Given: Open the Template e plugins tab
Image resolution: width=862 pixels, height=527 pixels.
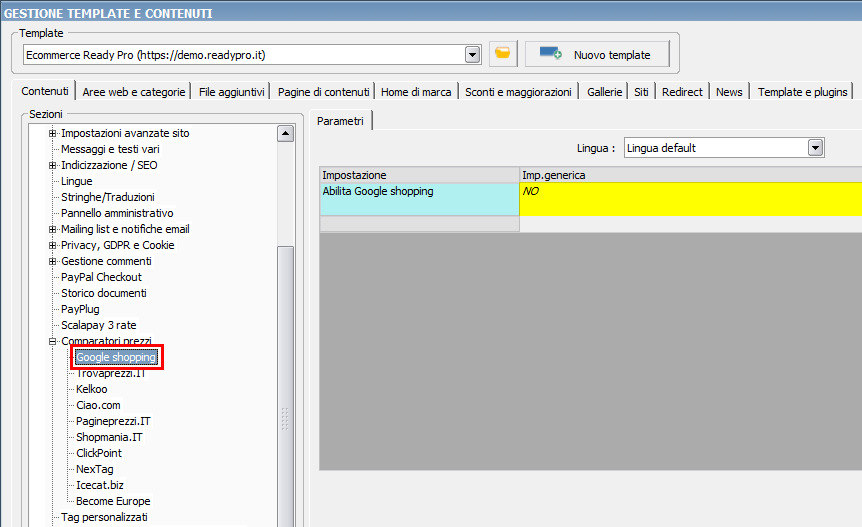Looking at the screenshot, I should coord(803,92).
